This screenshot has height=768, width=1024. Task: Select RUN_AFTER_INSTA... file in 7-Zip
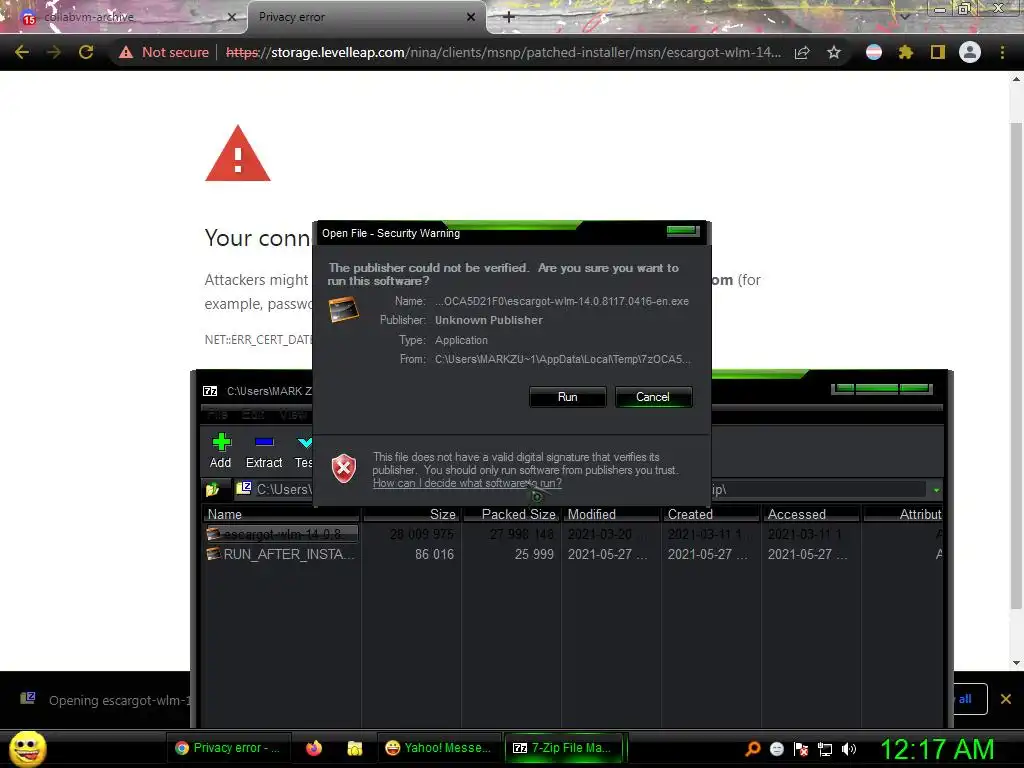[x=282, y=554]
